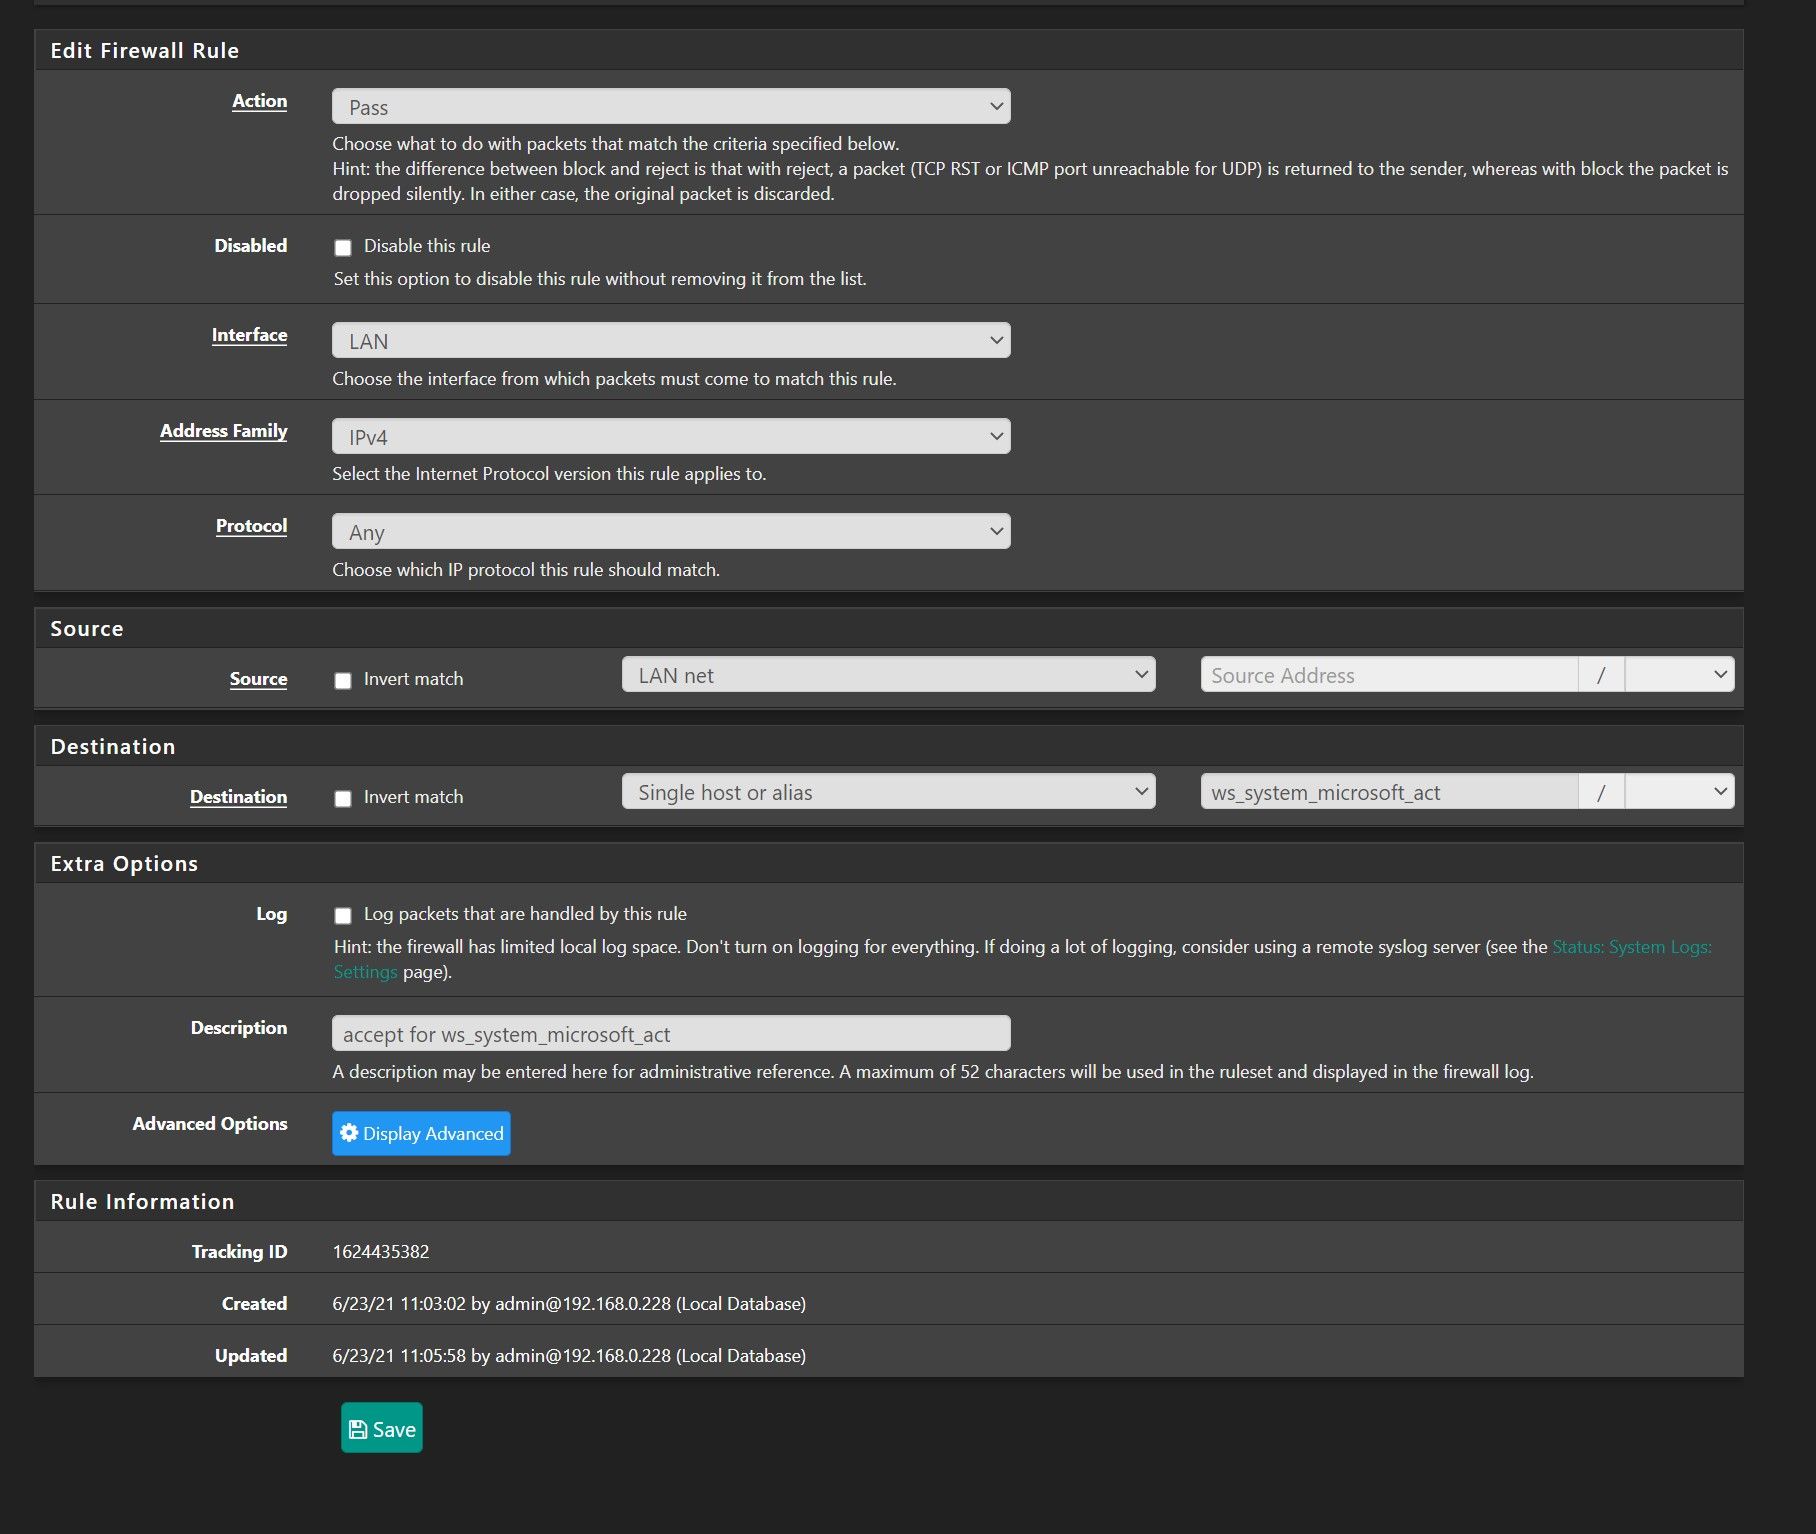The image size is (1816, 1534).
Task: Open the Source subnet mask dropdown
Action: coord(1679,675)
